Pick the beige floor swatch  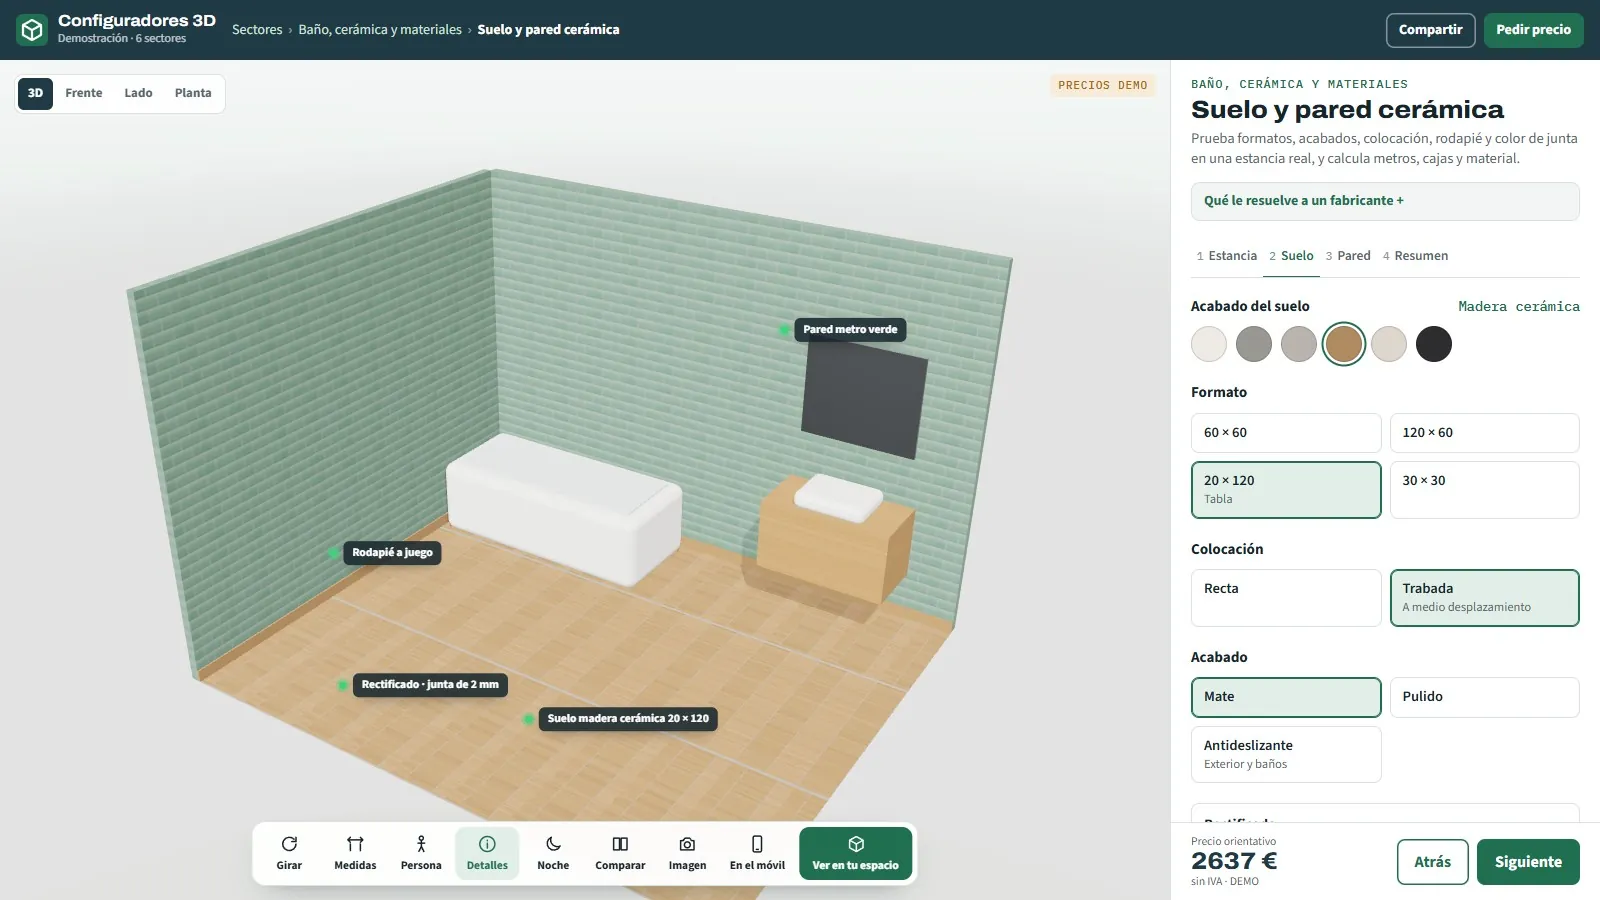click(x=1389, y=344)
